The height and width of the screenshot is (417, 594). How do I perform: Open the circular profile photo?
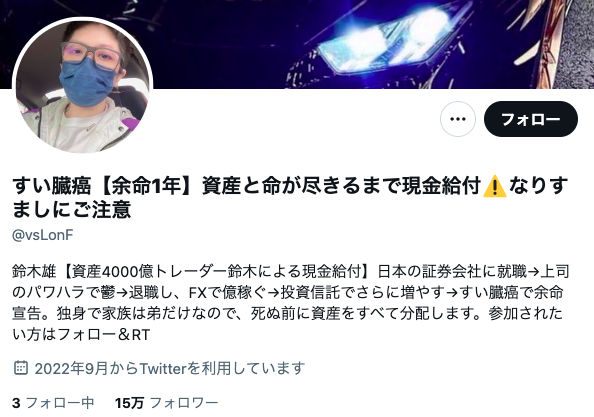(x=83, y=86)
